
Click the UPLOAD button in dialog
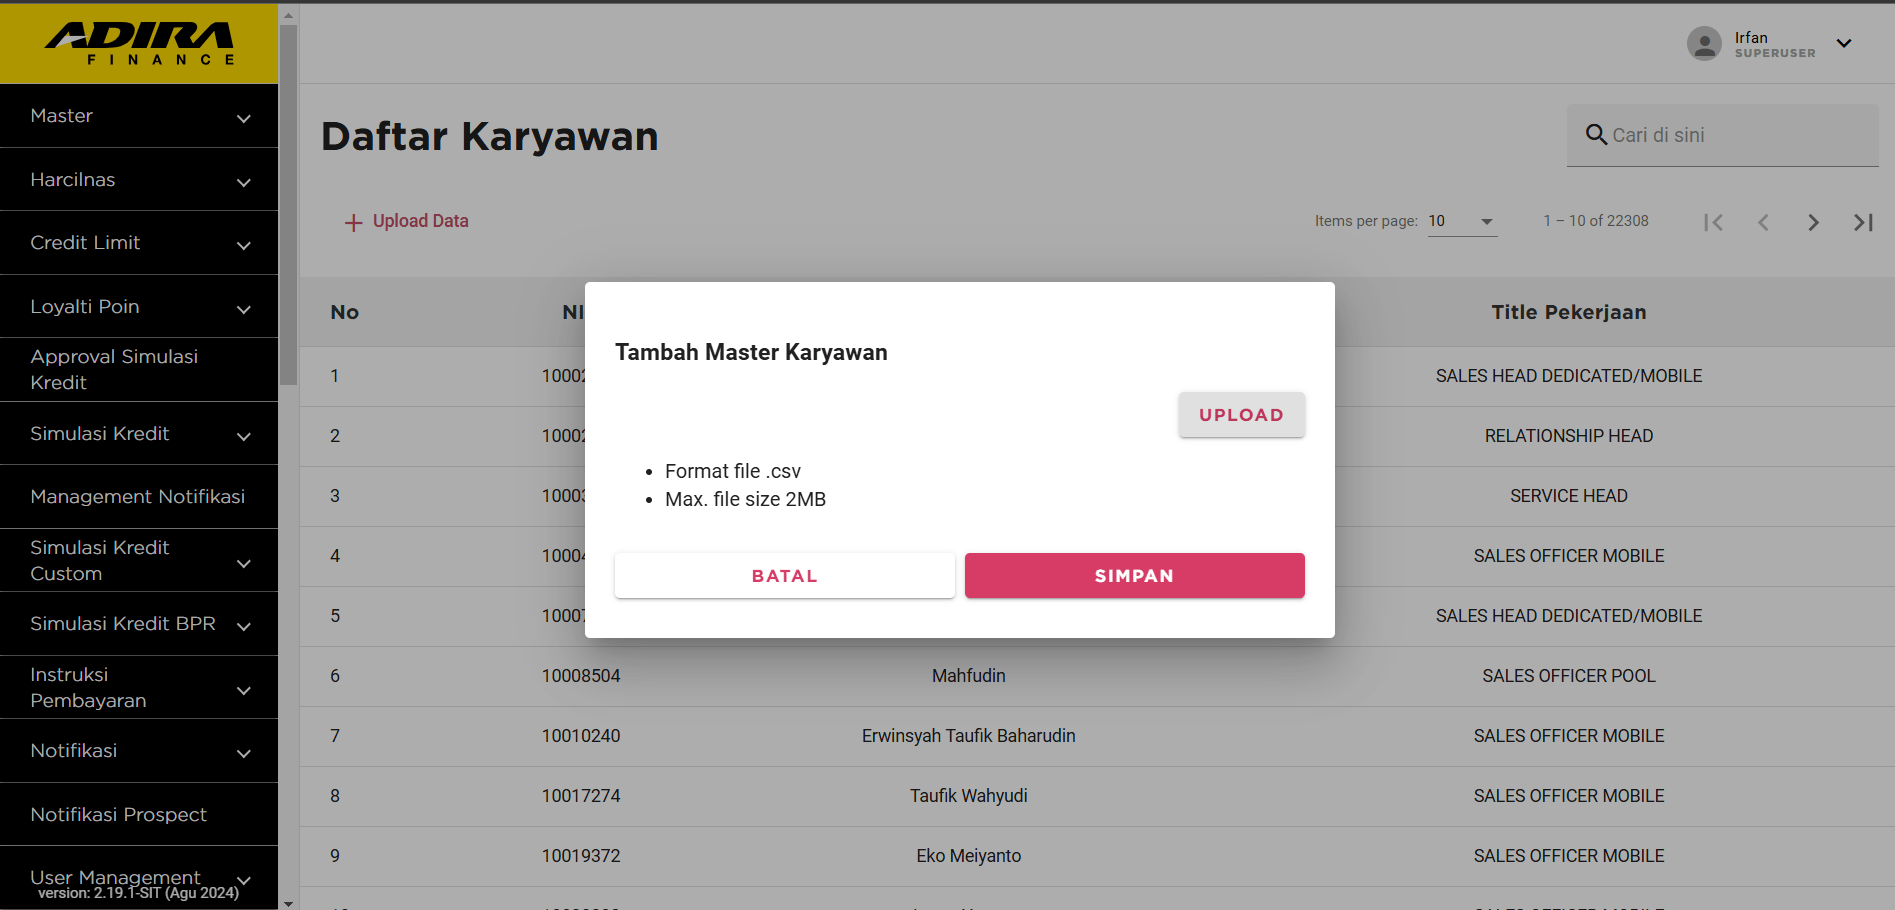click(1241, 415)
